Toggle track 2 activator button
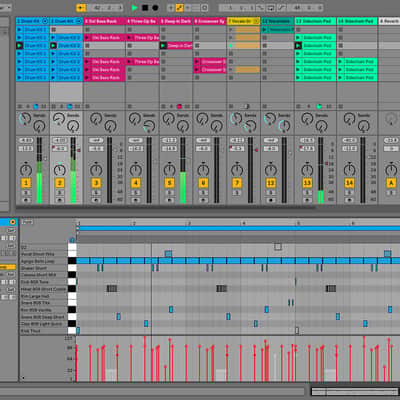Image resolution: width=400 pixels, height=400 pixels. (x=60, y=183)
